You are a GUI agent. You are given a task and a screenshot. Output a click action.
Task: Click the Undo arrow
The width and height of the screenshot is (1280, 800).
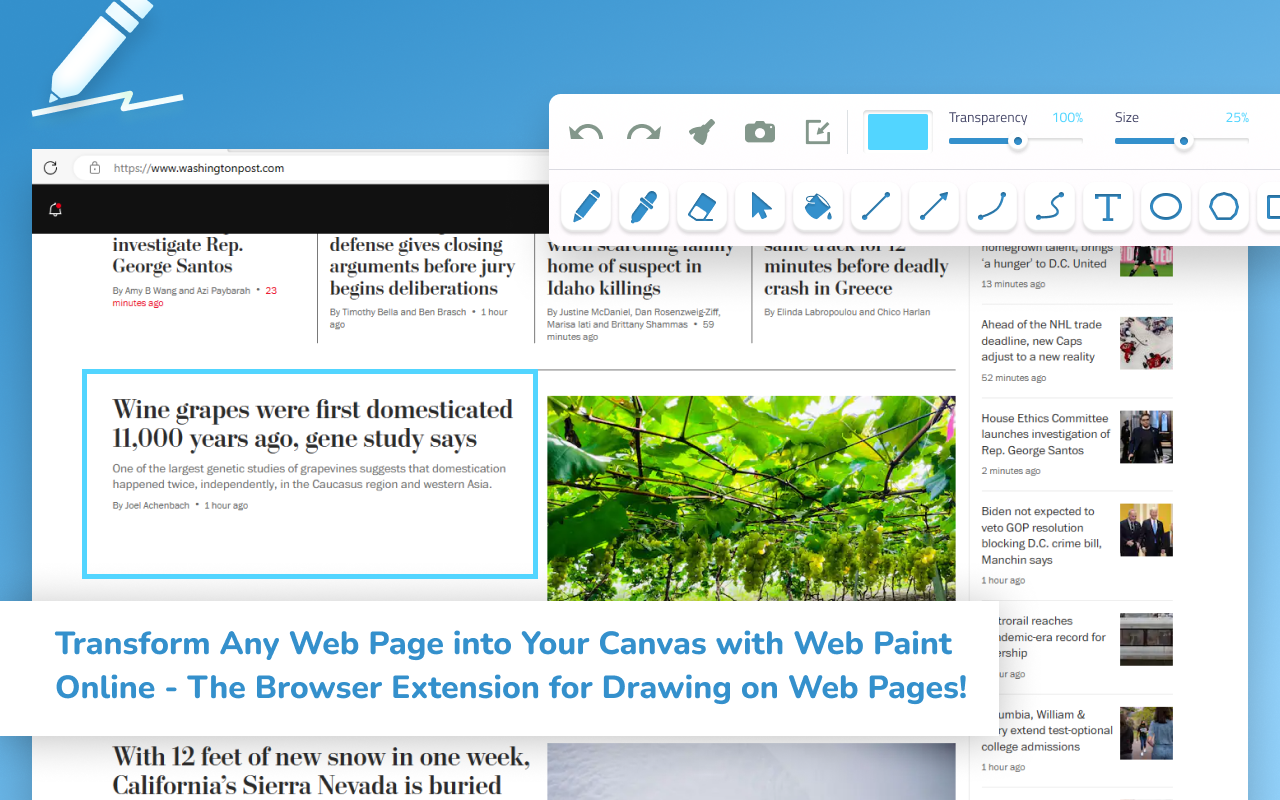click(x=585, y=131)
